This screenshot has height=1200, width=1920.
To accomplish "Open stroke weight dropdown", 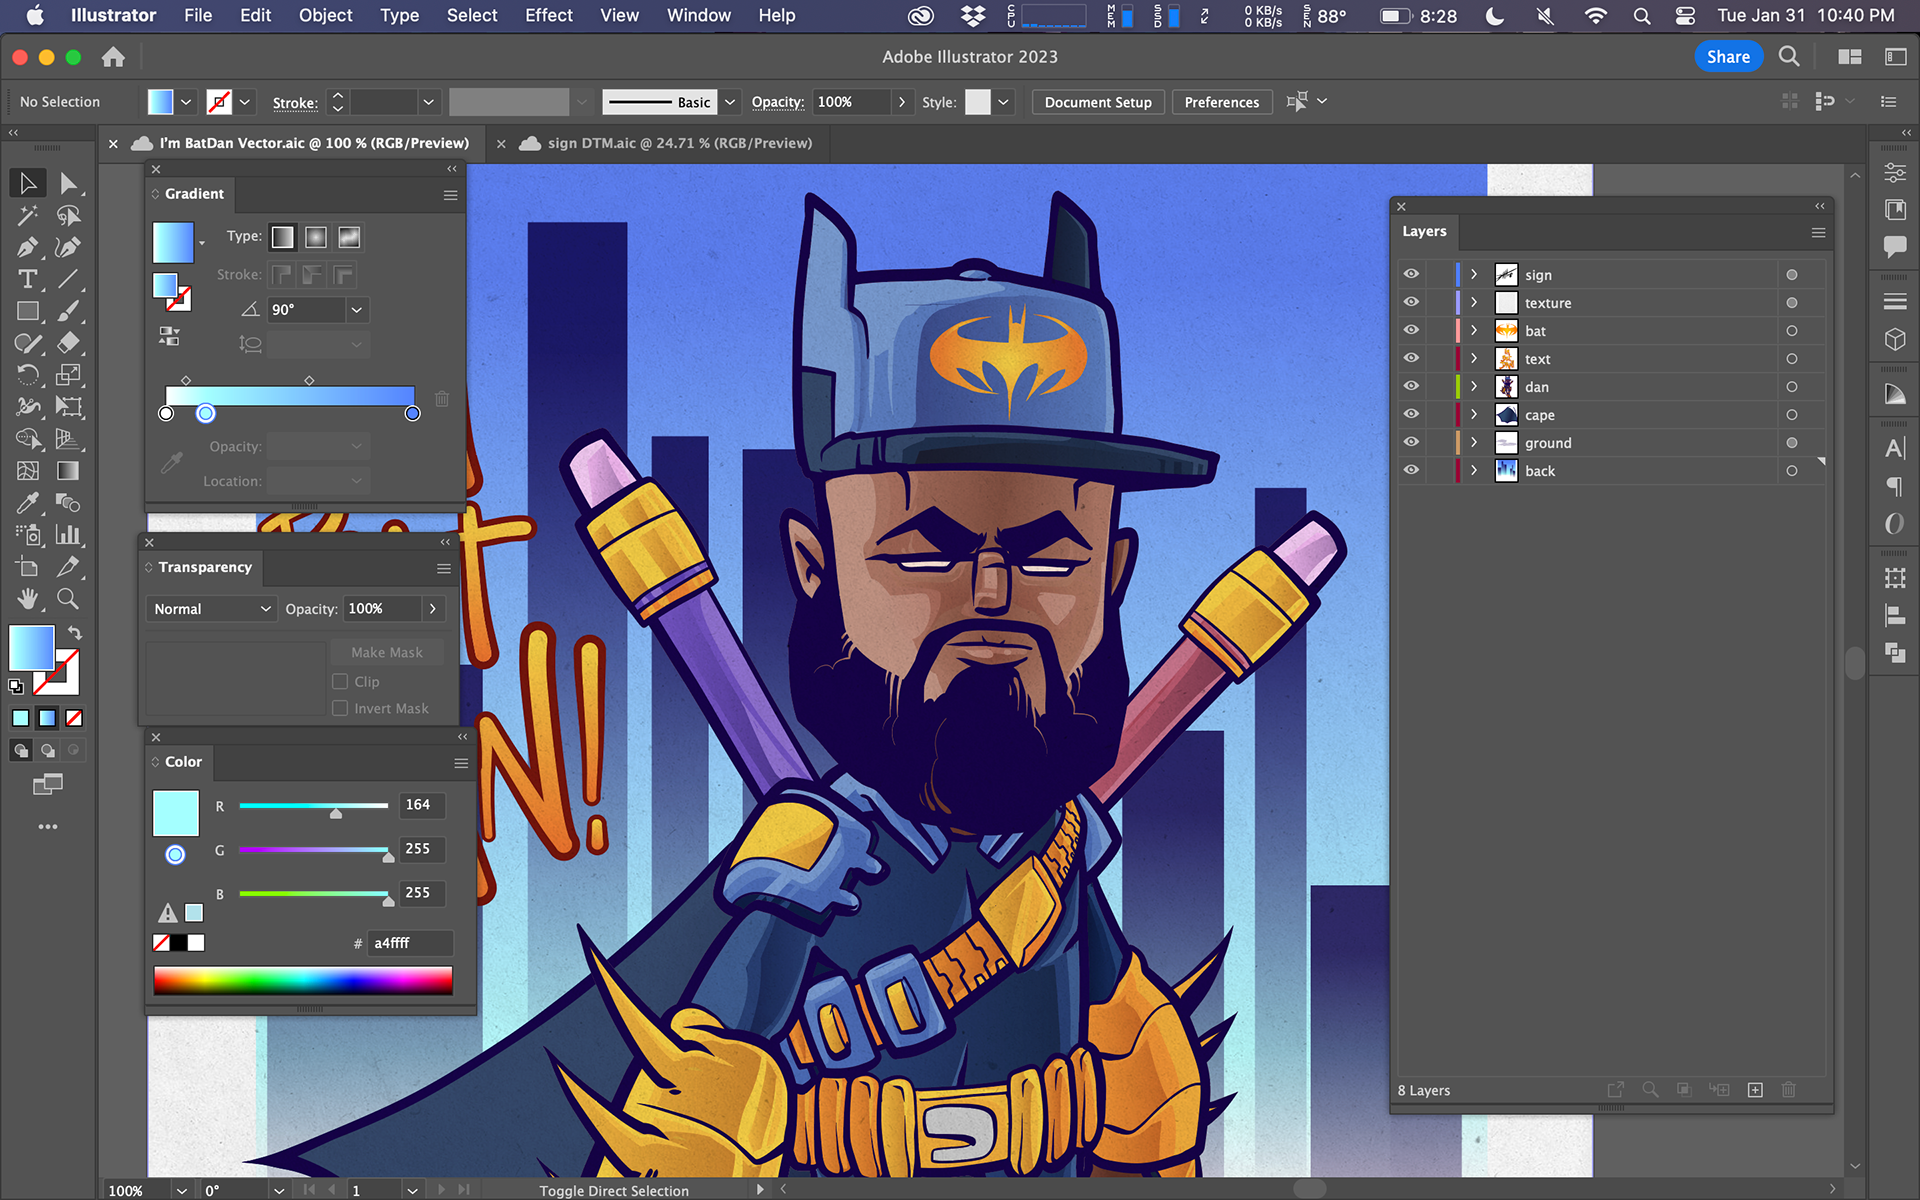I will pos(429,102).
